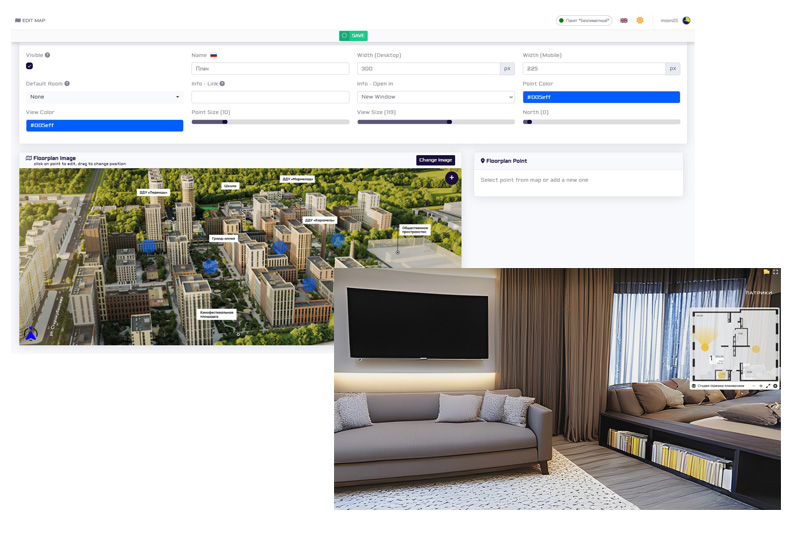The height and width of the screenshot is (533, 800).
Task: Switch language using the UK flag icon
Action: click(624, 20)
